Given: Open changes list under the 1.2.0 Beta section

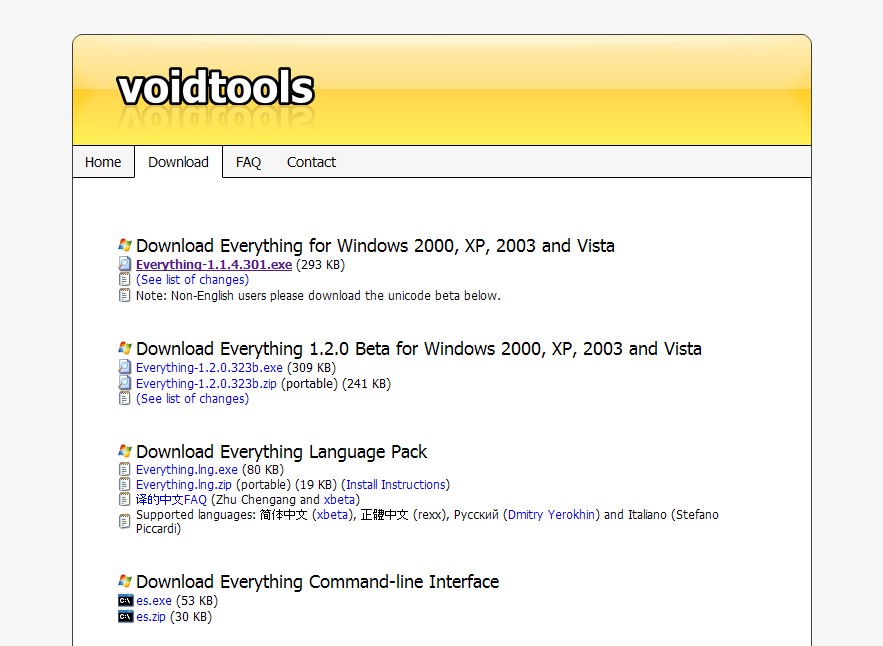Looking at the screenshot, I should coord(192,399).
